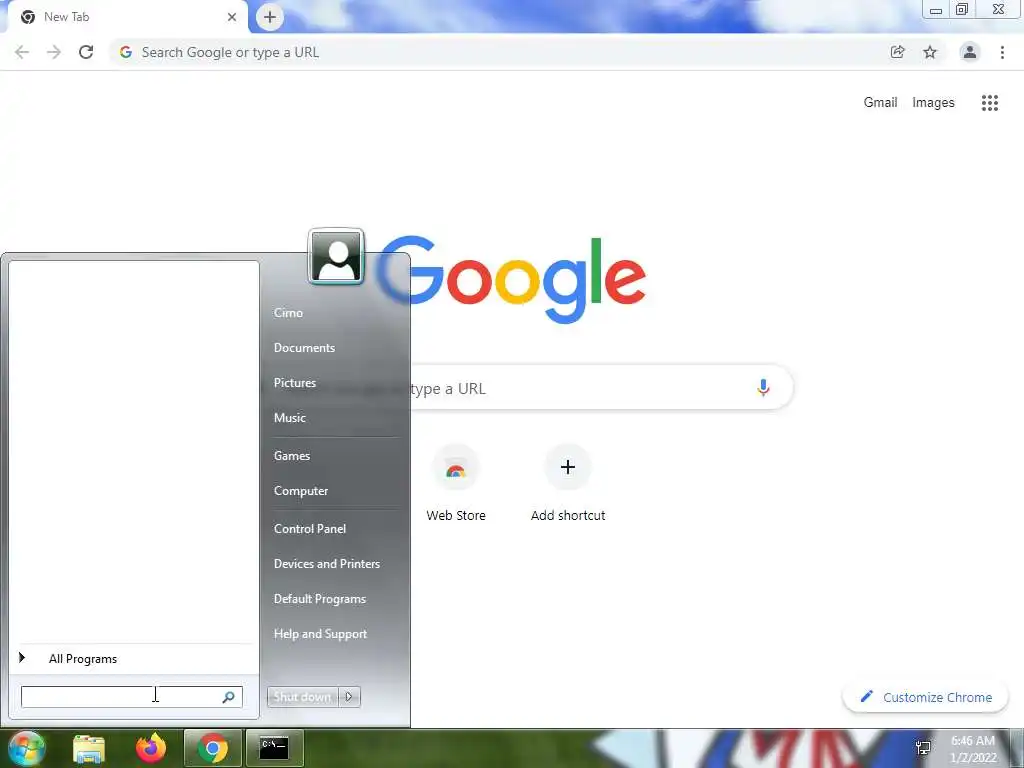1024x768 pixels.
Task: Open the Shut down options arrow
Action: click(x=349, y=697)
